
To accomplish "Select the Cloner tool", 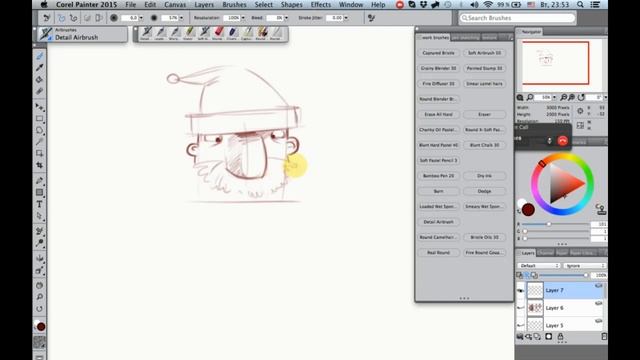I will tap(40, 231).
